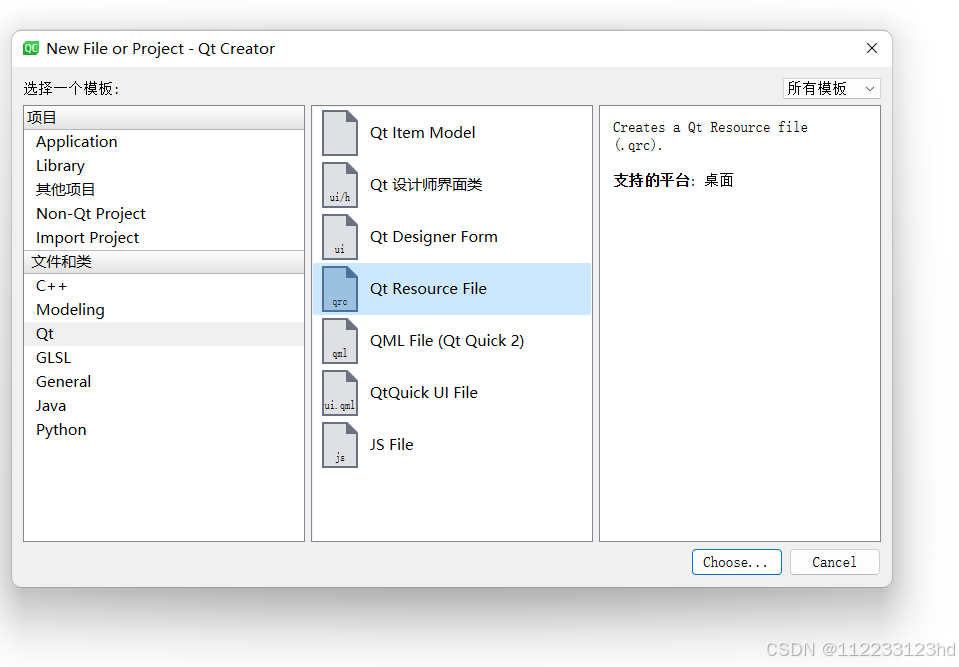This screenshot has height=667, width=959.
Task: Select the Python category
Action: pos(163,430)
